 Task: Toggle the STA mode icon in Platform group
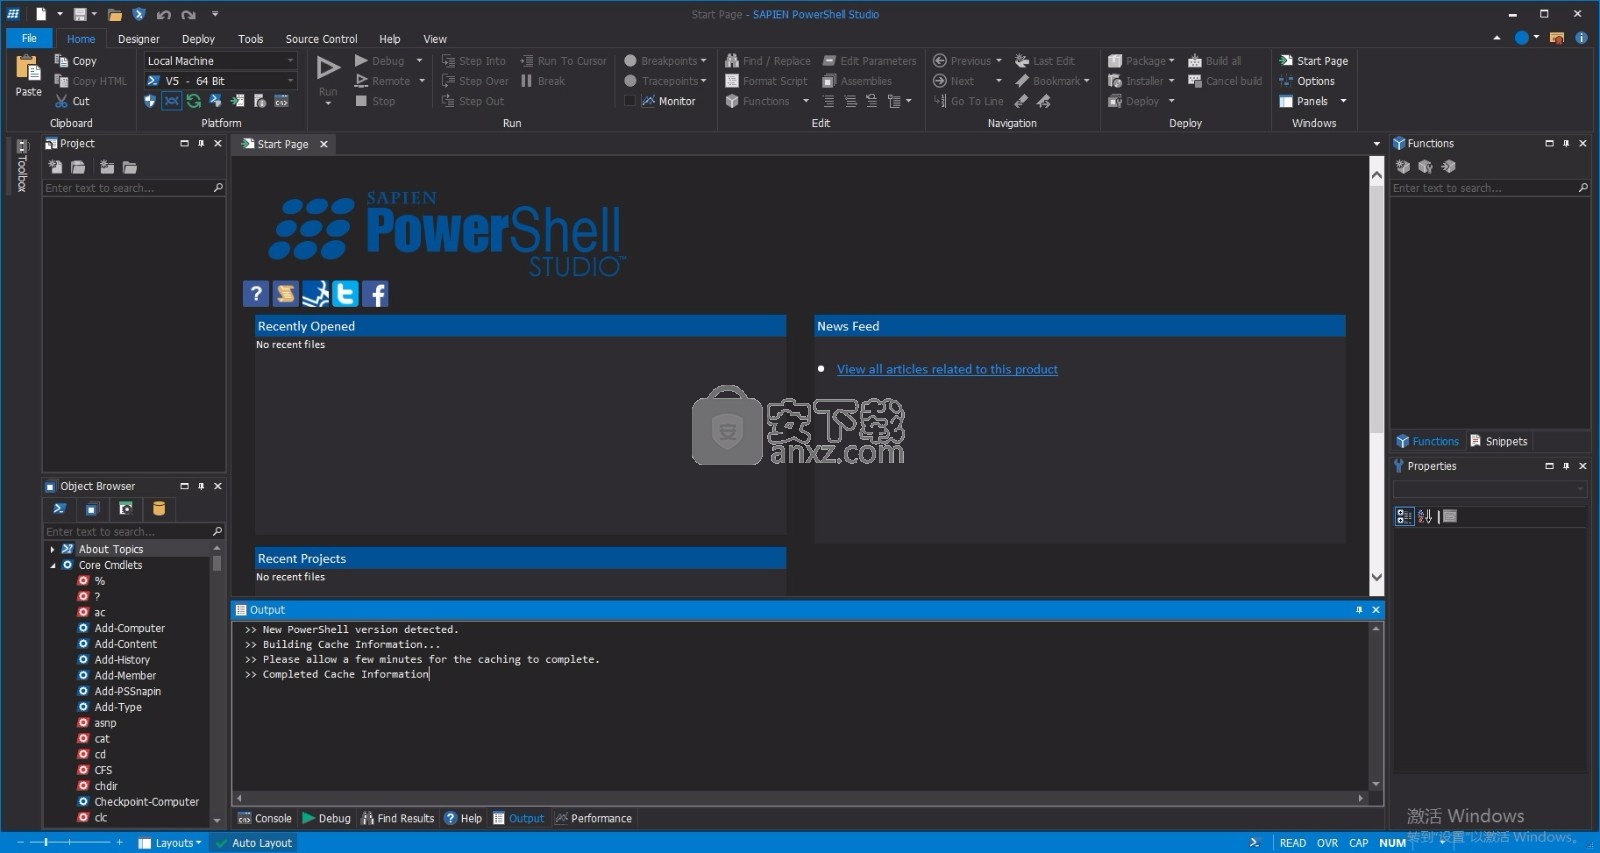[x=172, y=101]
